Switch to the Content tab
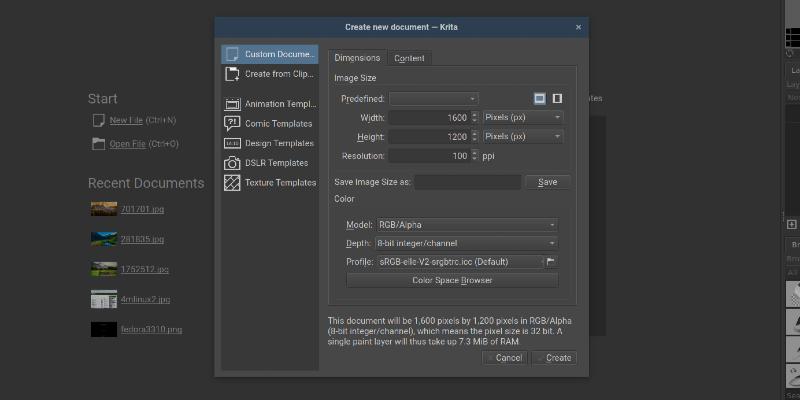 pyautogui.click(x=409, y=58)
